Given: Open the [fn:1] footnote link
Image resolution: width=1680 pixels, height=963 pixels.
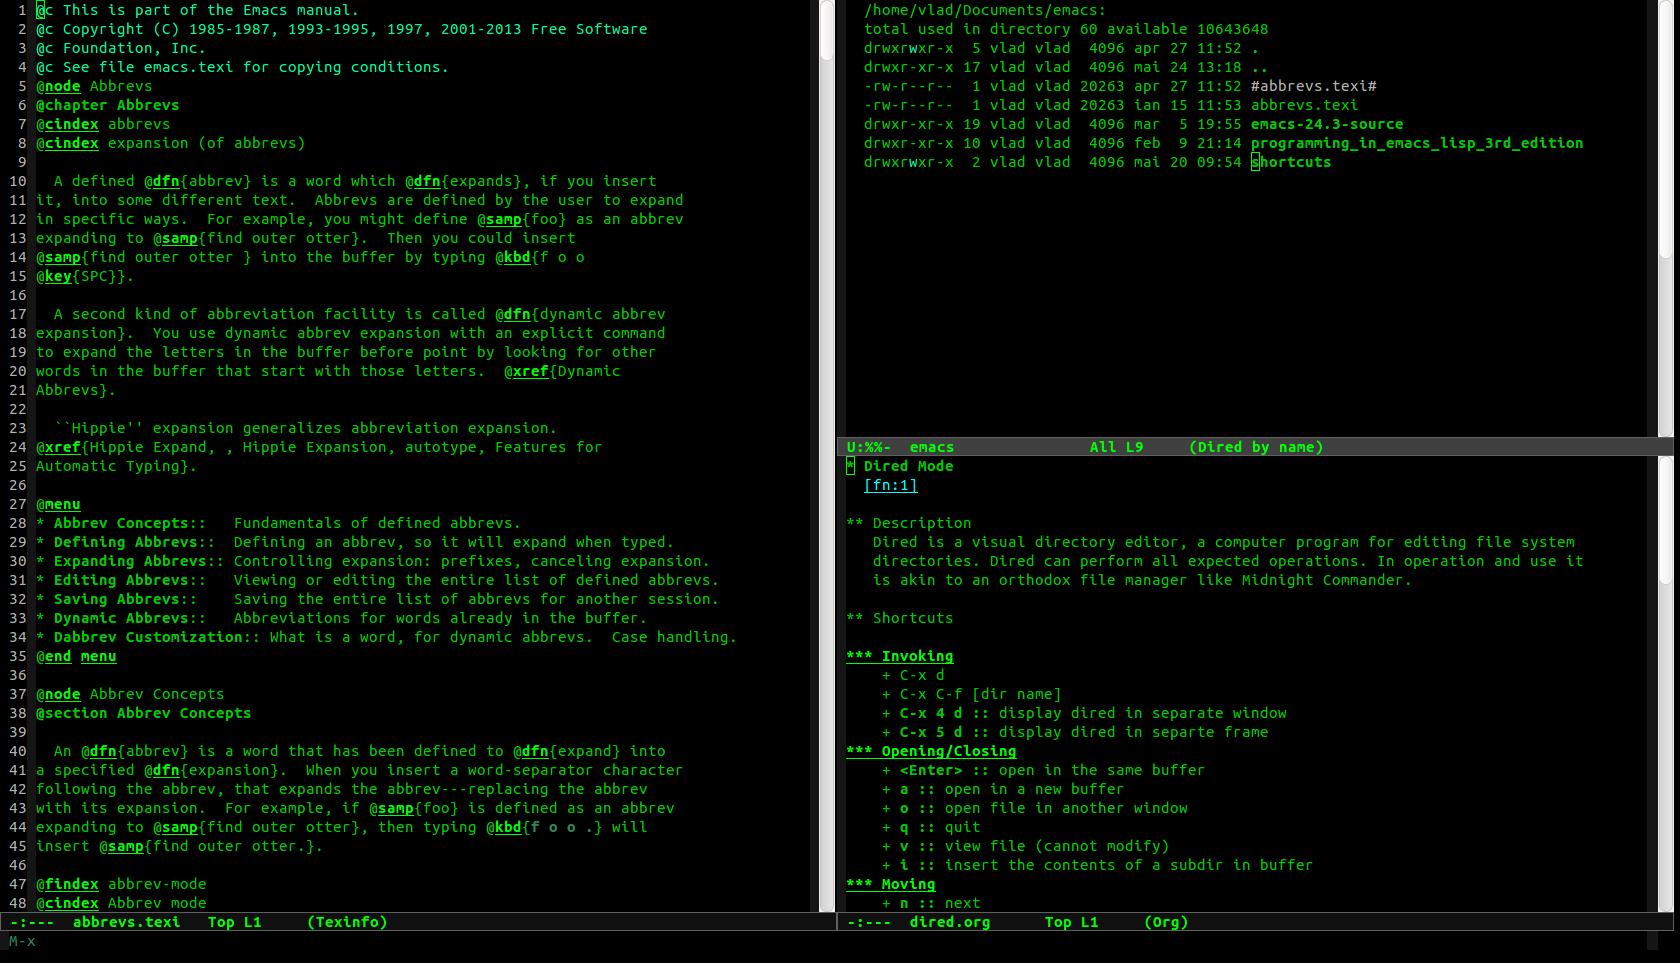Looking at the screenshot, I should point(890,485).
